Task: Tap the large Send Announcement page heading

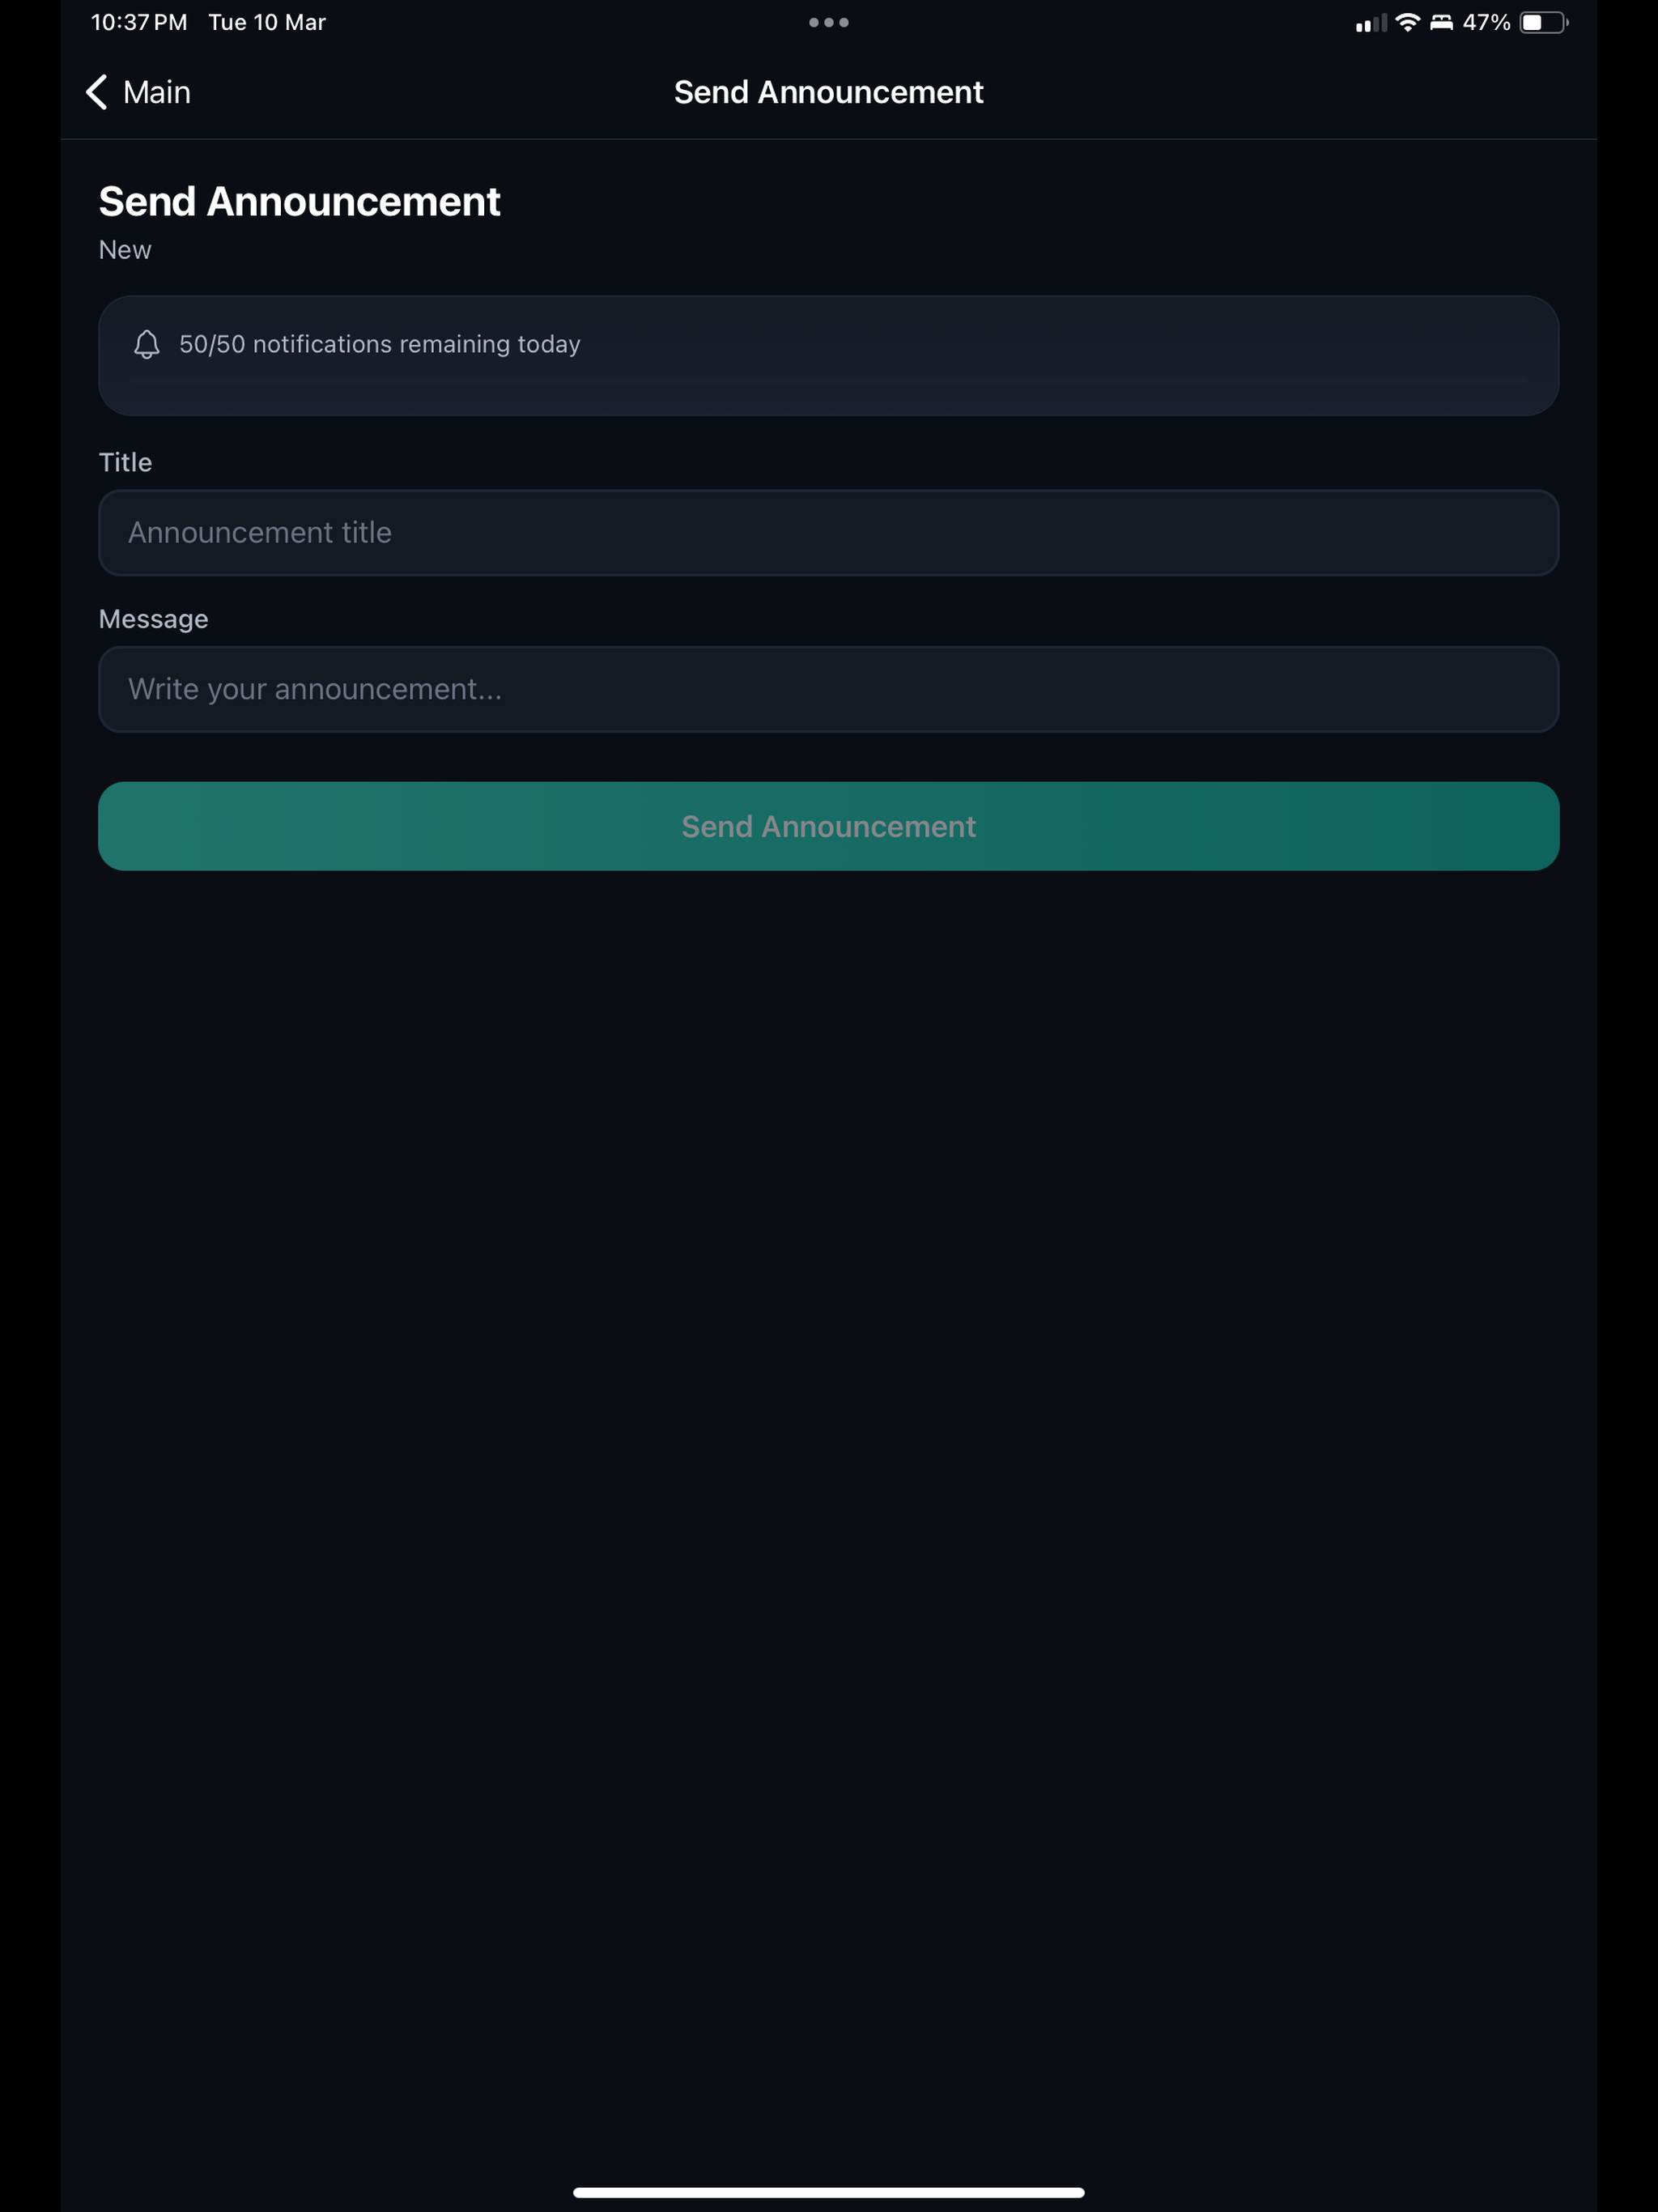Action: coord(299,202)
